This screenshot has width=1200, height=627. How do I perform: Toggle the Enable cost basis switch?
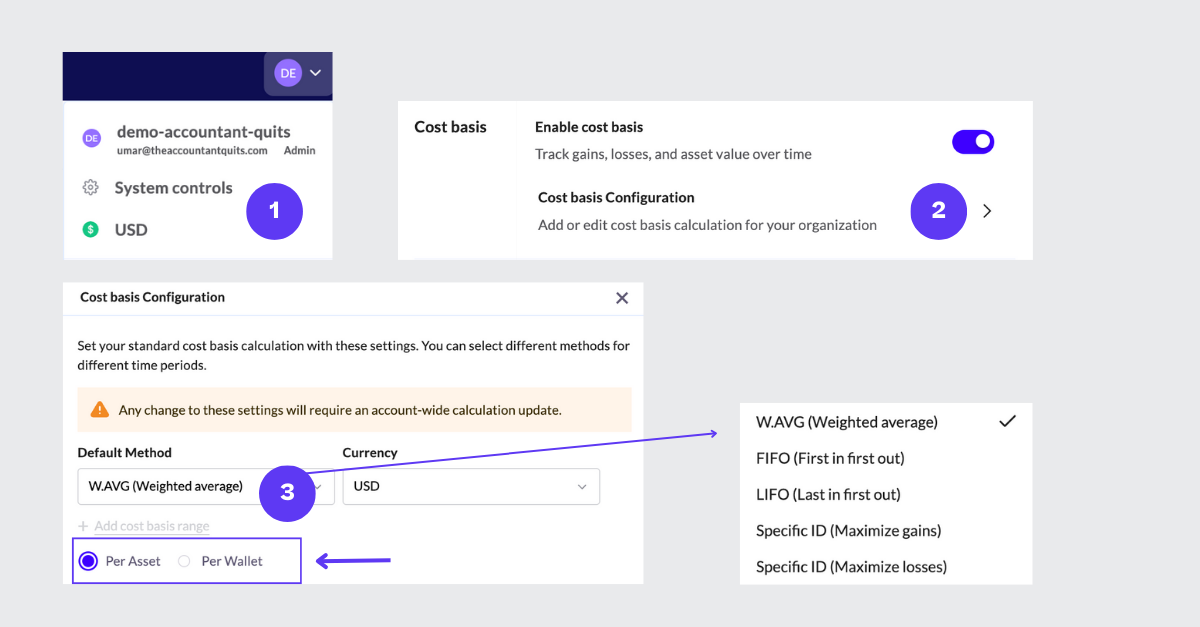pyautogui.click(x=973, y=142)
